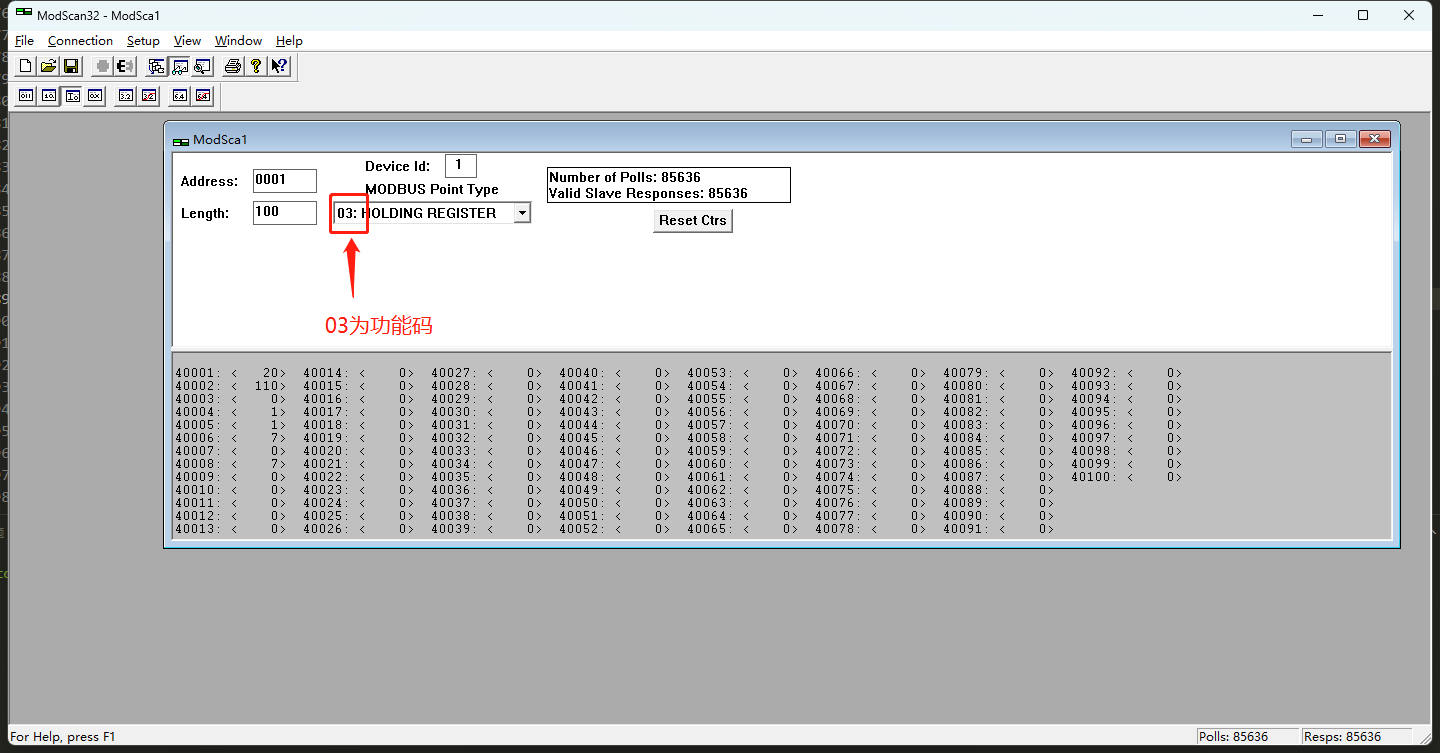Switch display to binary (011) format
This screenshot has width=1440, height=753.
26,96
